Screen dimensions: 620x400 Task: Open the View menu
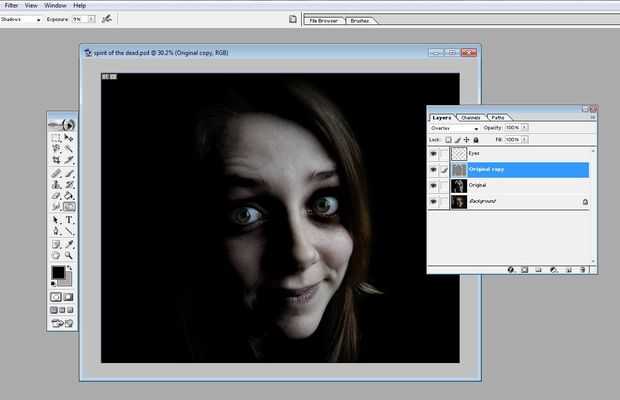[x=31, y=6]
